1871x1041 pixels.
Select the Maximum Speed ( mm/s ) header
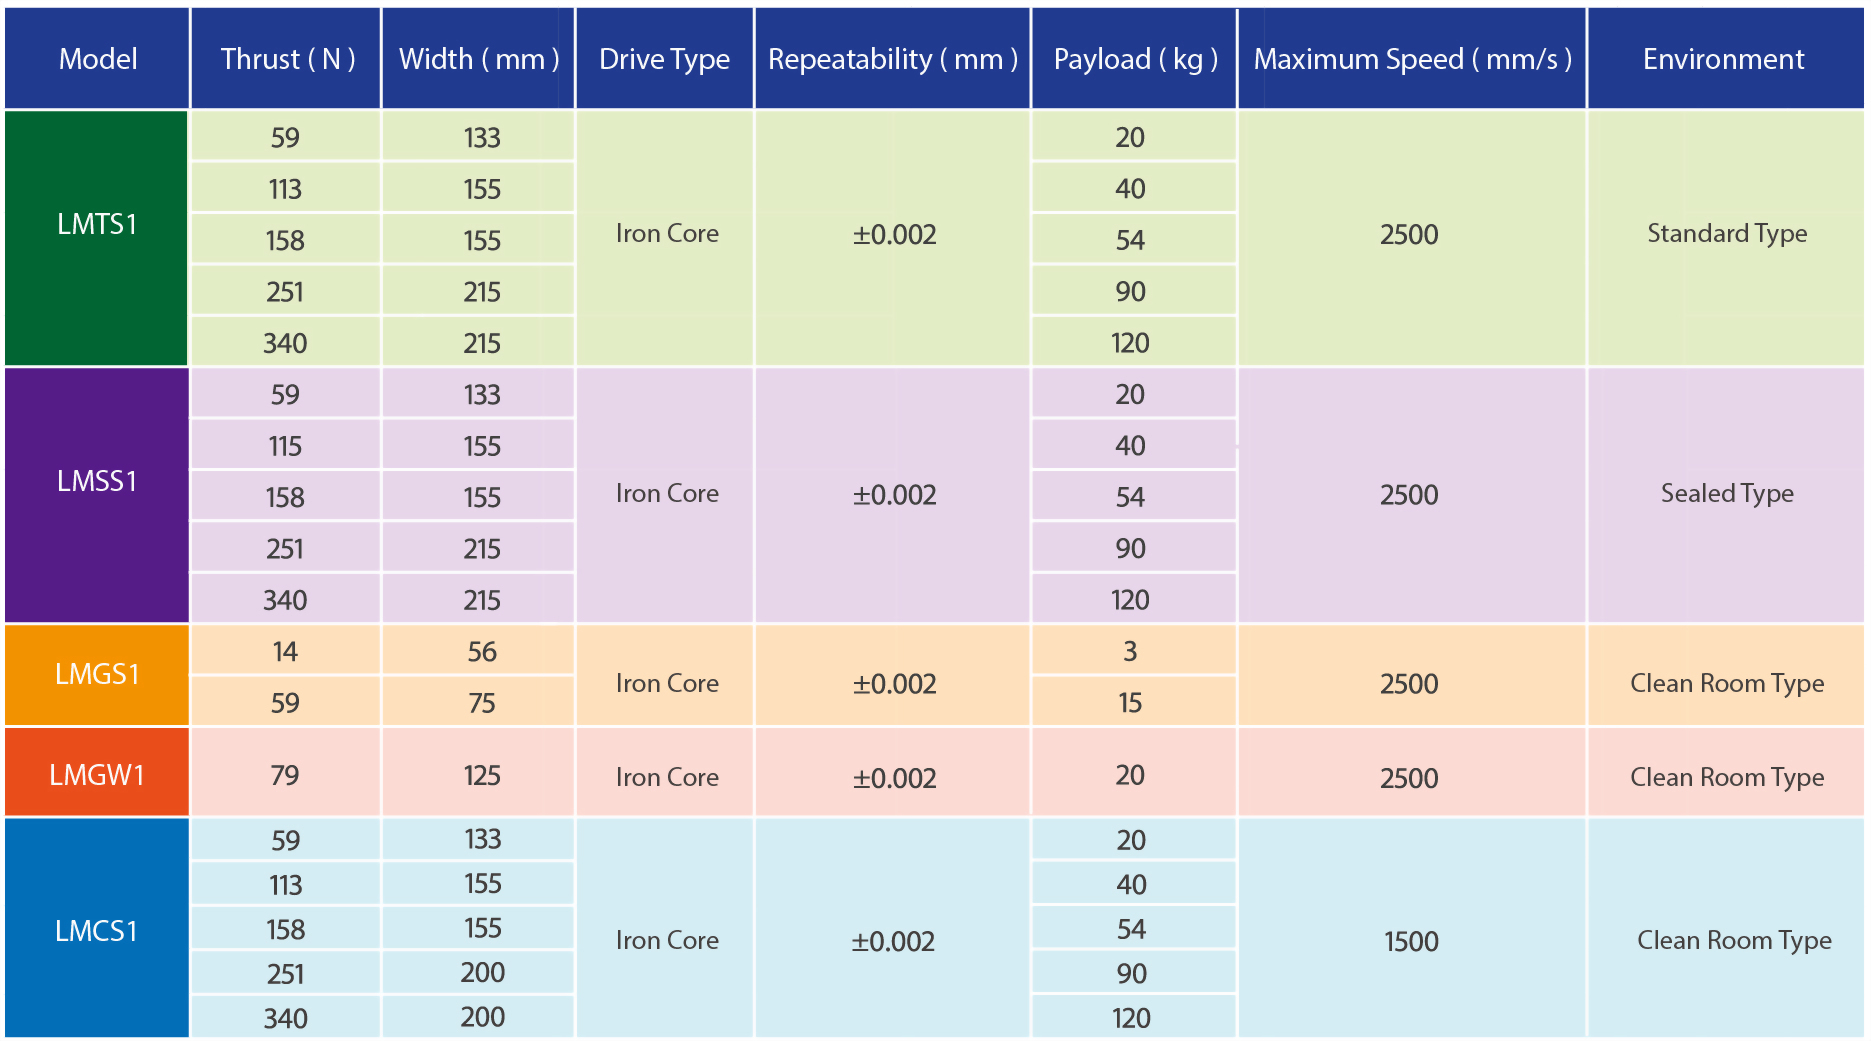pos(1412,59)
